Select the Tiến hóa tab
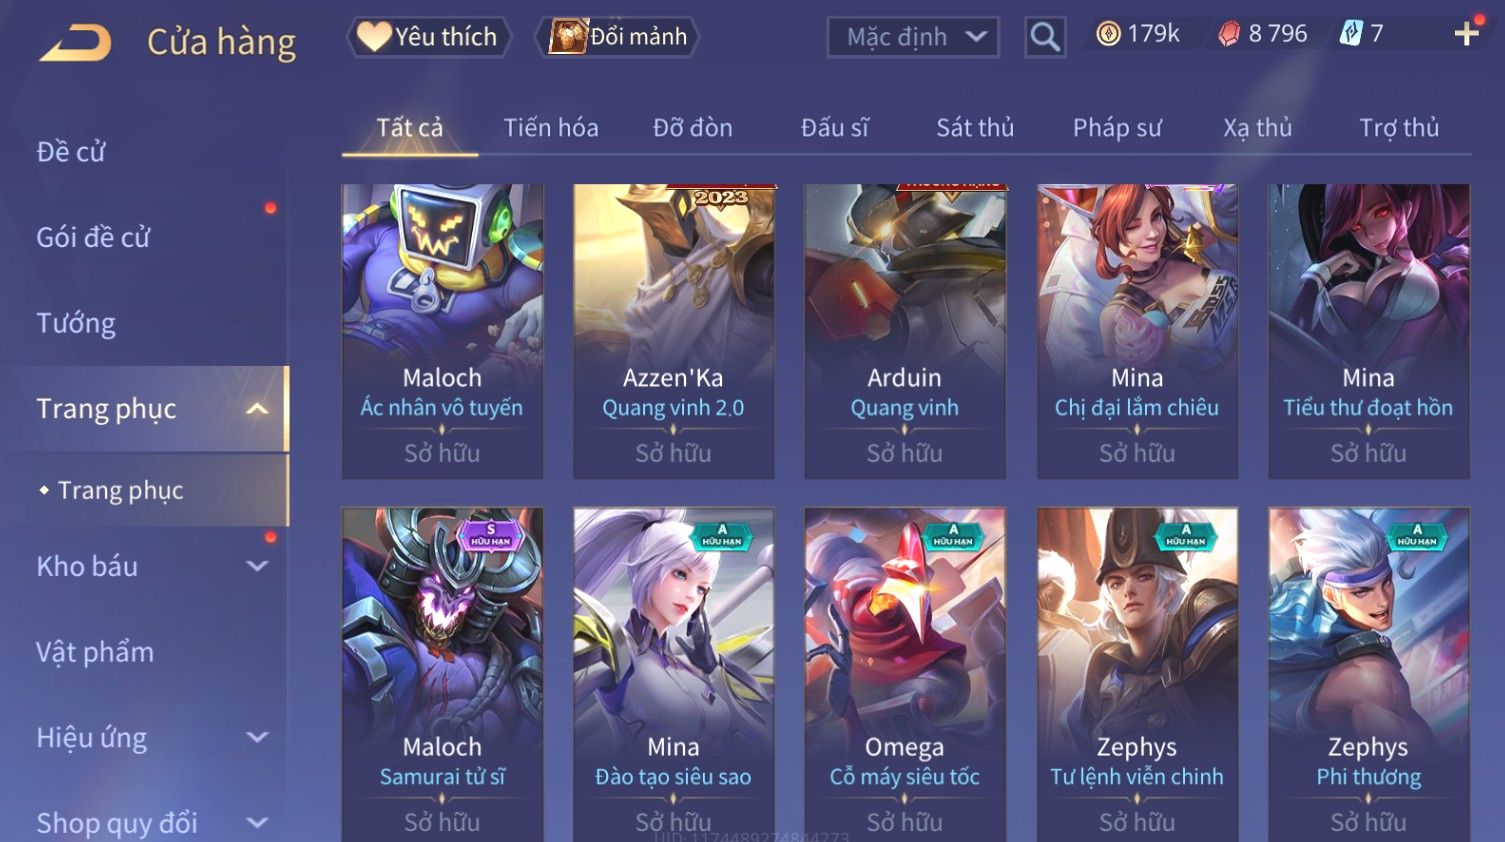The width and height of the screenshot is (1505, 842). pyautogui.click(x=551, y=128)
